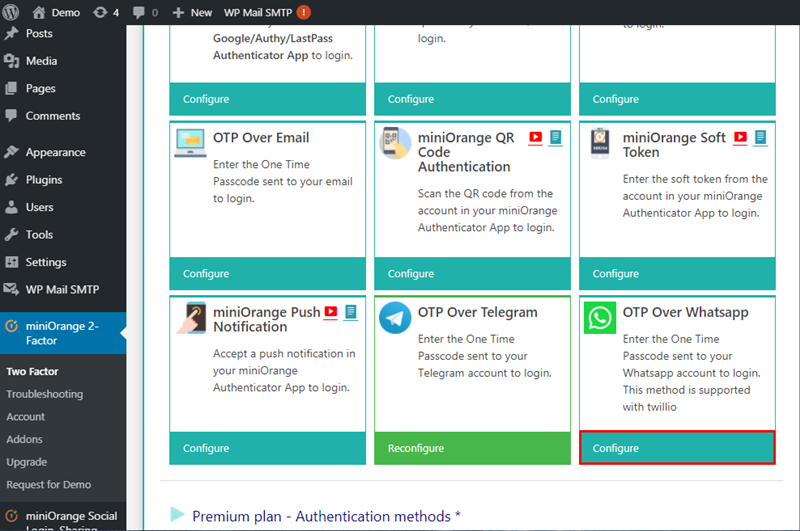This screenshot has height=531, width=800.
Task: Configure OTP Over Email method
Action: coord(267,274)
